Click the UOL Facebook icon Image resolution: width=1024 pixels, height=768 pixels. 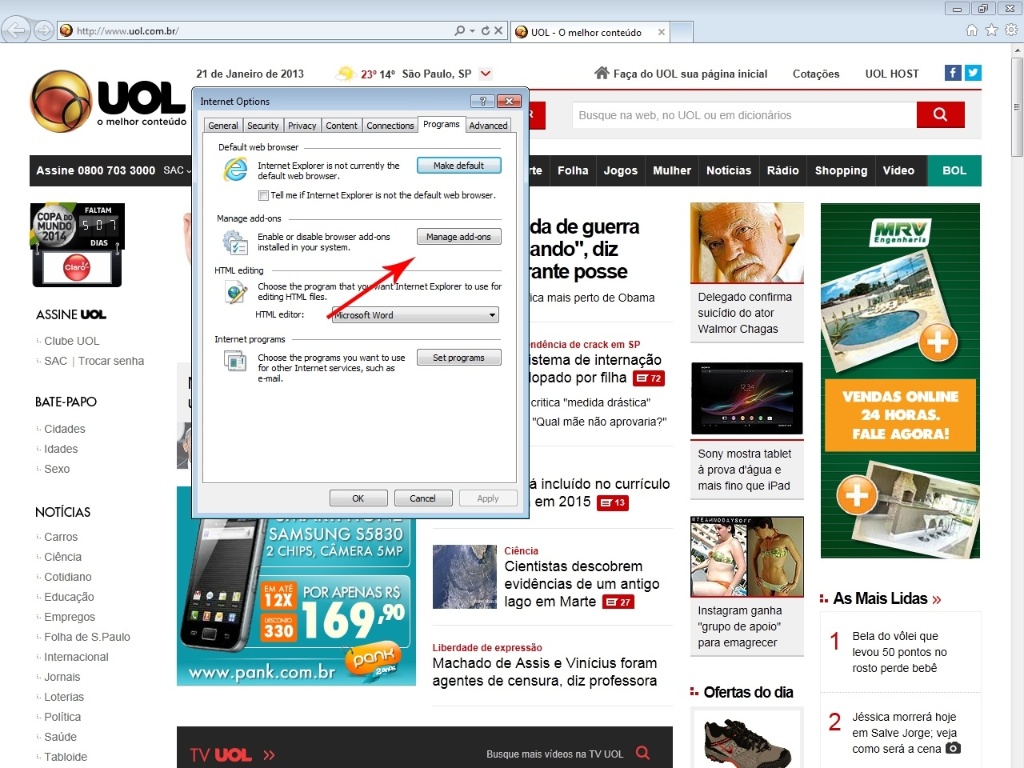953,73
